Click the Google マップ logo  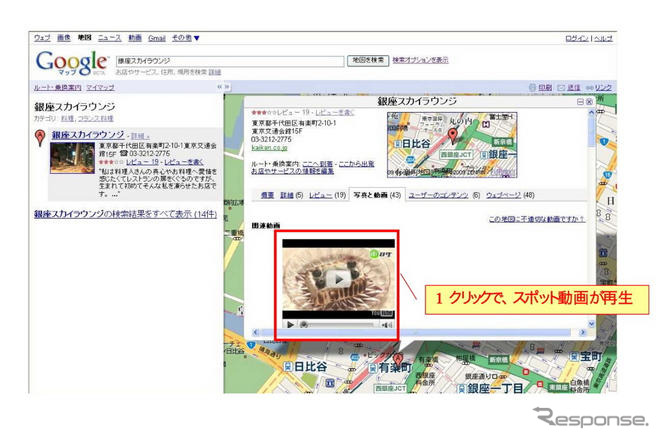72,63
